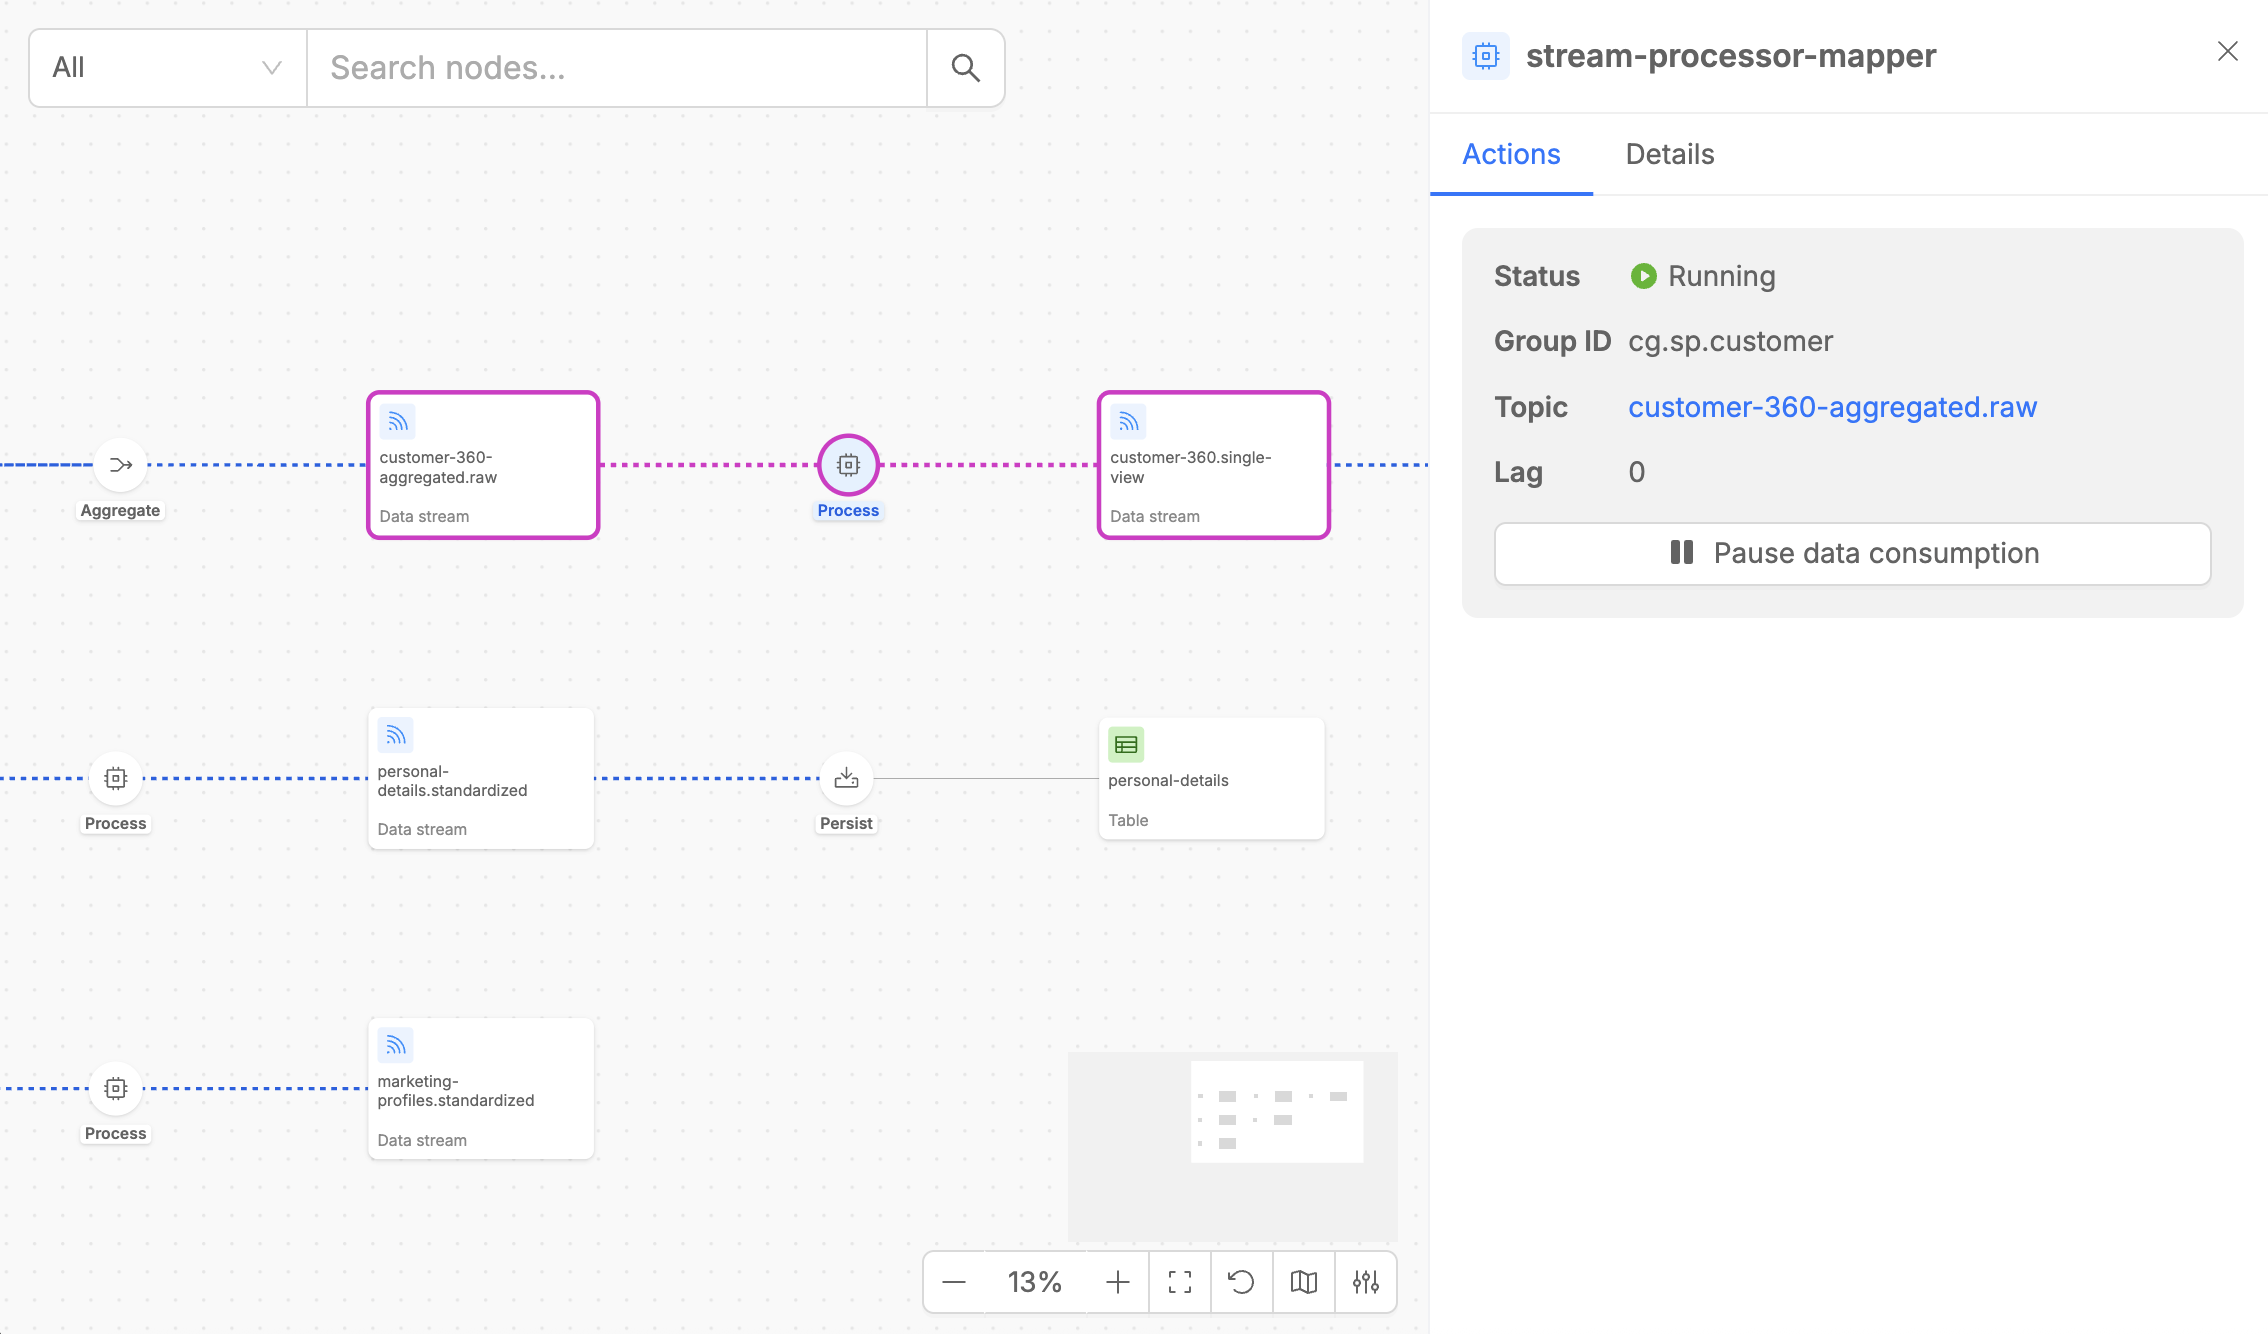Click the Search nodes input field
The image size is (2268, 1334).
pyautogui.click(x=616, y=68)
